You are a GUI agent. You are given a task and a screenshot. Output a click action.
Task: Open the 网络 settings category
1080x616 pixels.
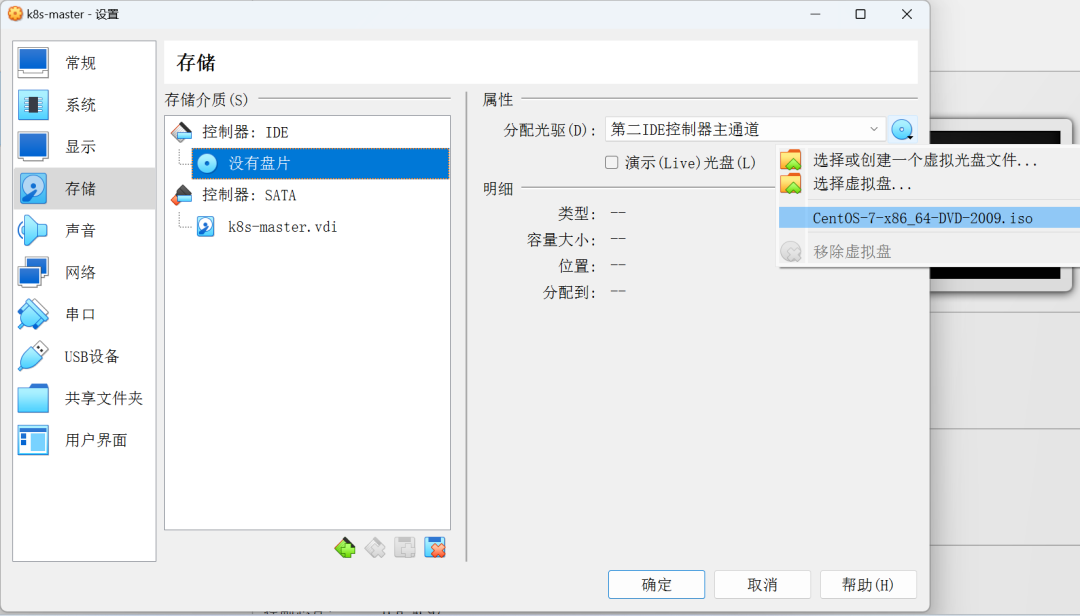84,272
